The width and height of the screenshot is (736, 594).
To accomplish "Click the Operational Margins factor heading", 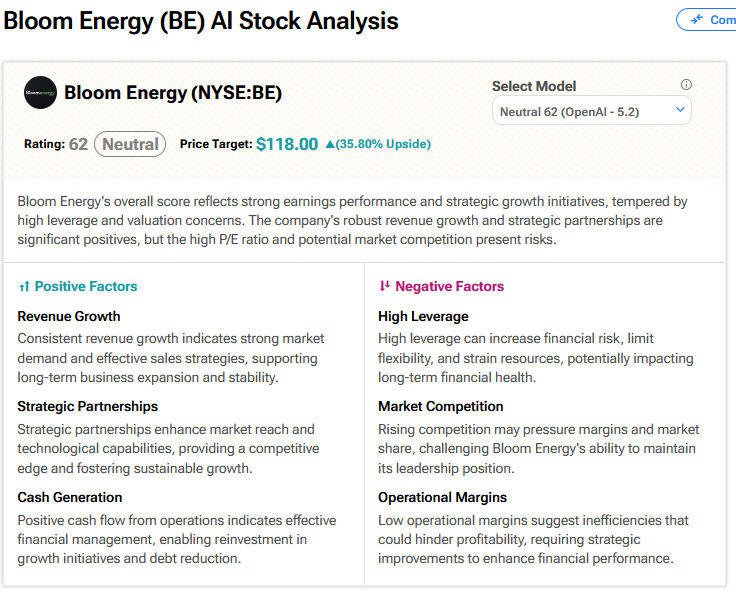I will tap(442, 497).
